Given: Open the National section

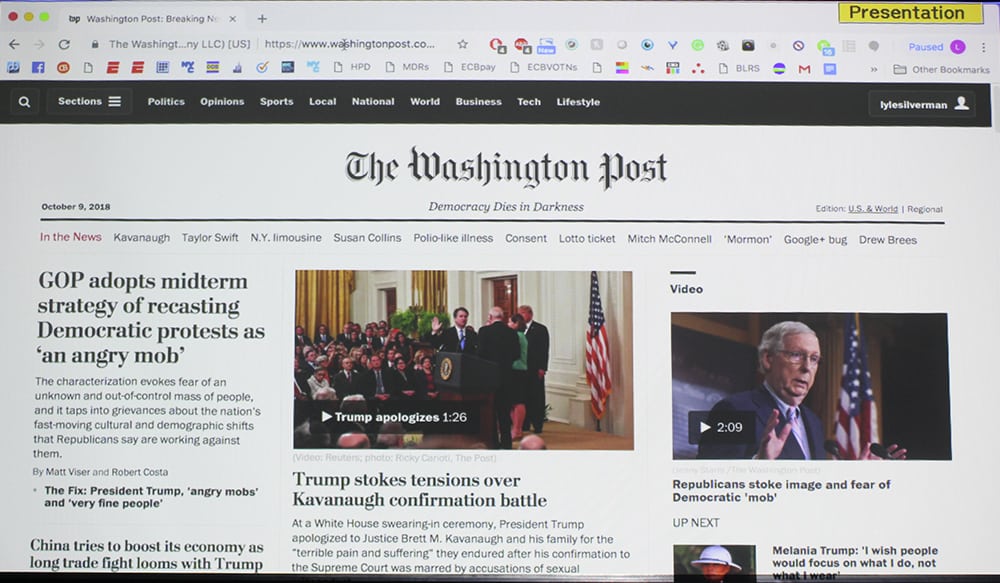Looking at the screenshot, I should pyautogui.click(x=373, y=101).
